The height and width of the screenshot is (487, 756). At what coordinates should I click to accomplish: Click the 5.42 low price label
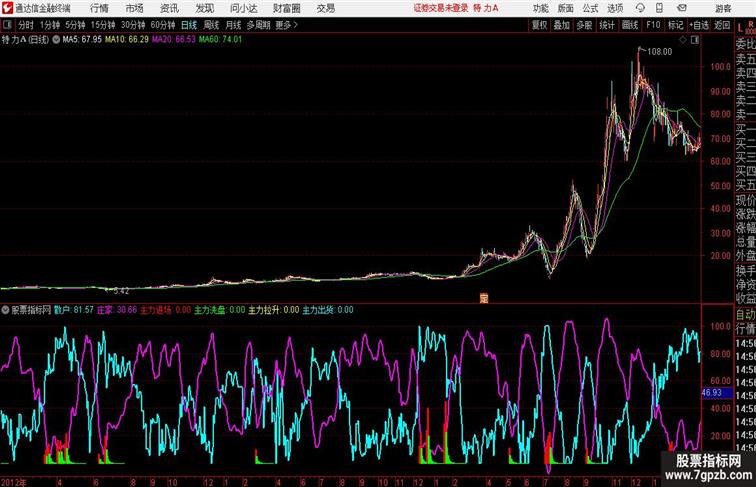(x=121, y=291)
